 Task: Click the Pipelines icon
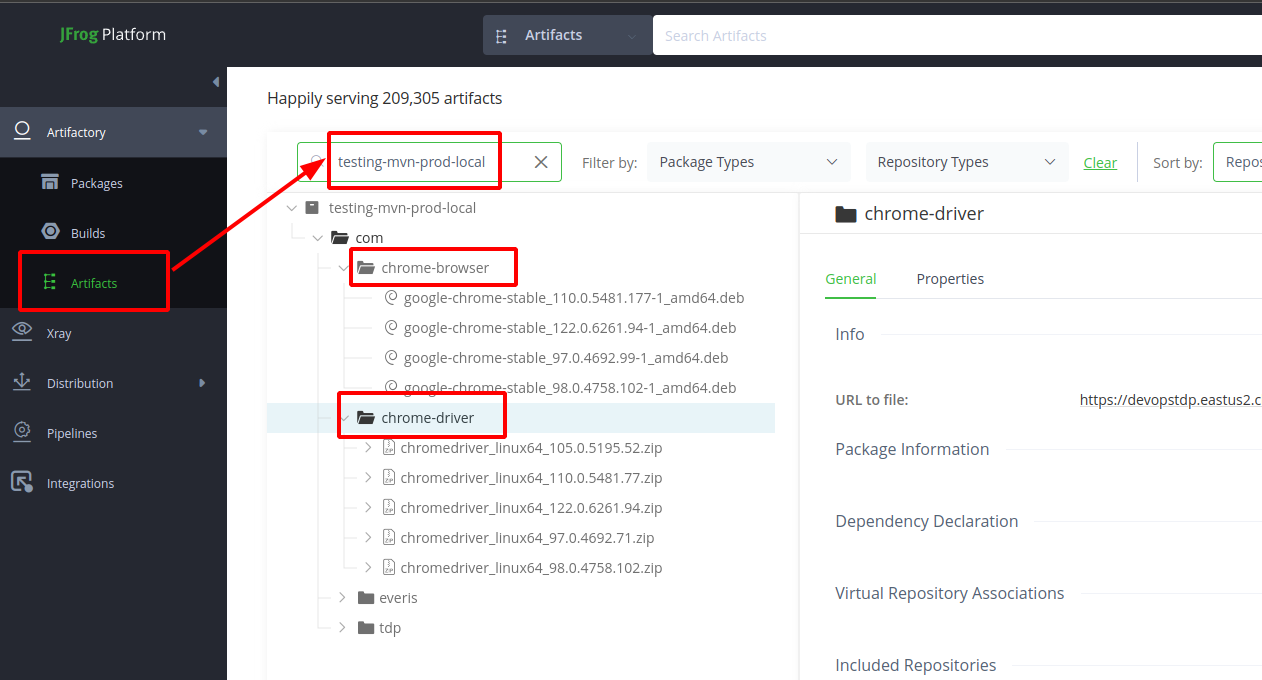pyautogui.click(x=21, y=432)
